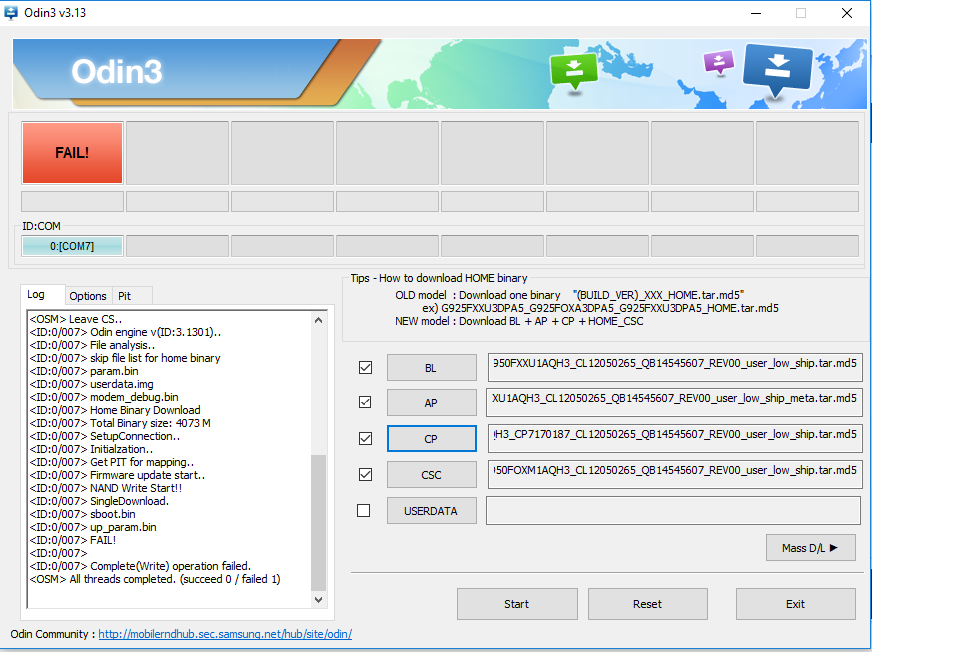Uncheck the AP file checkbox
960x652 pixels.
pos(366,402)
